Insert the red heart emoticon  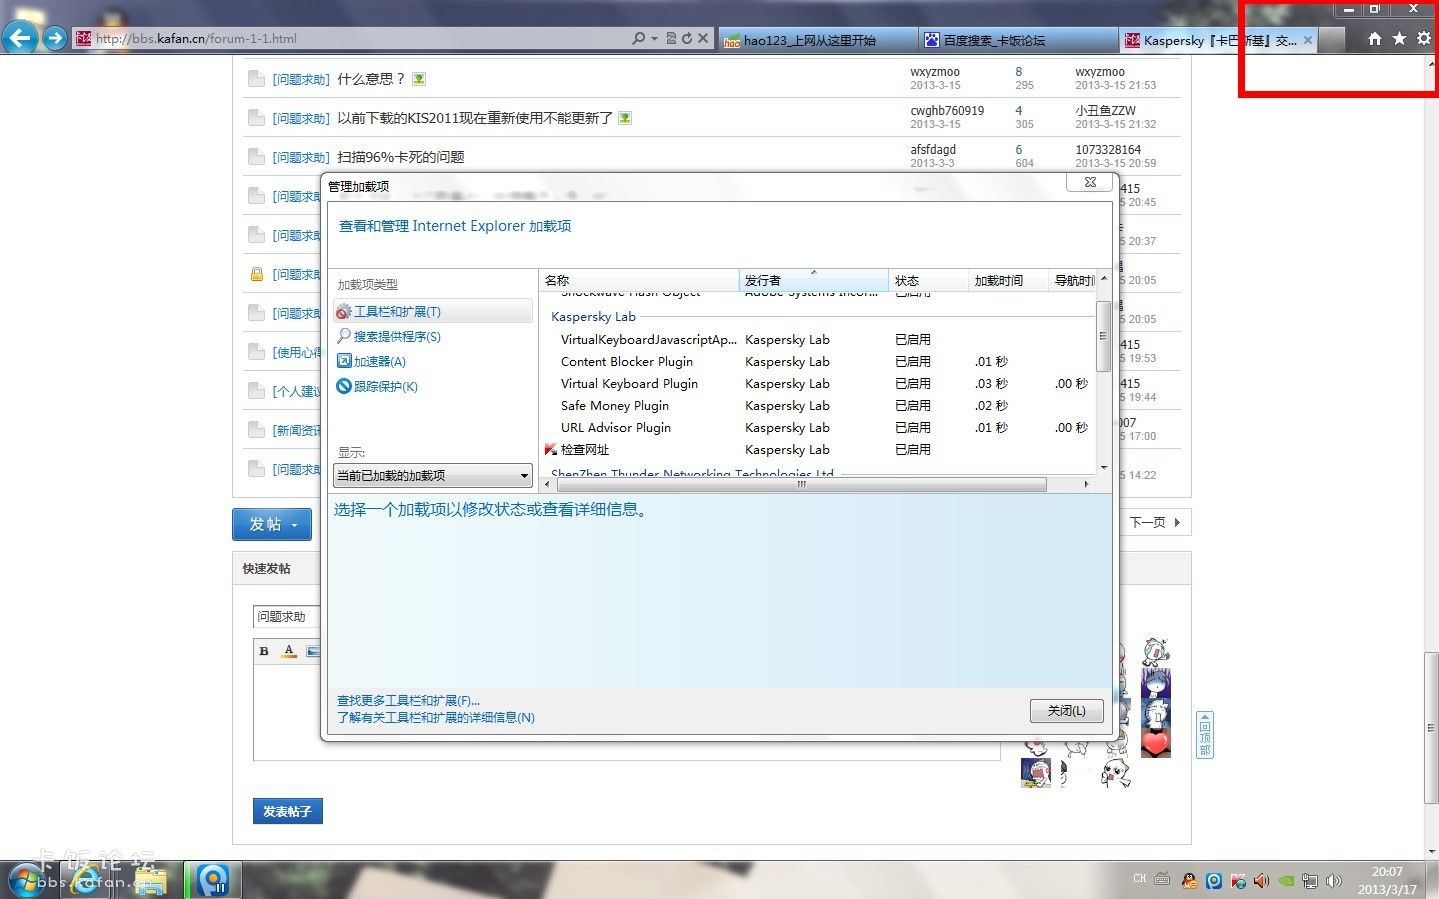[x=1155, y=743]
